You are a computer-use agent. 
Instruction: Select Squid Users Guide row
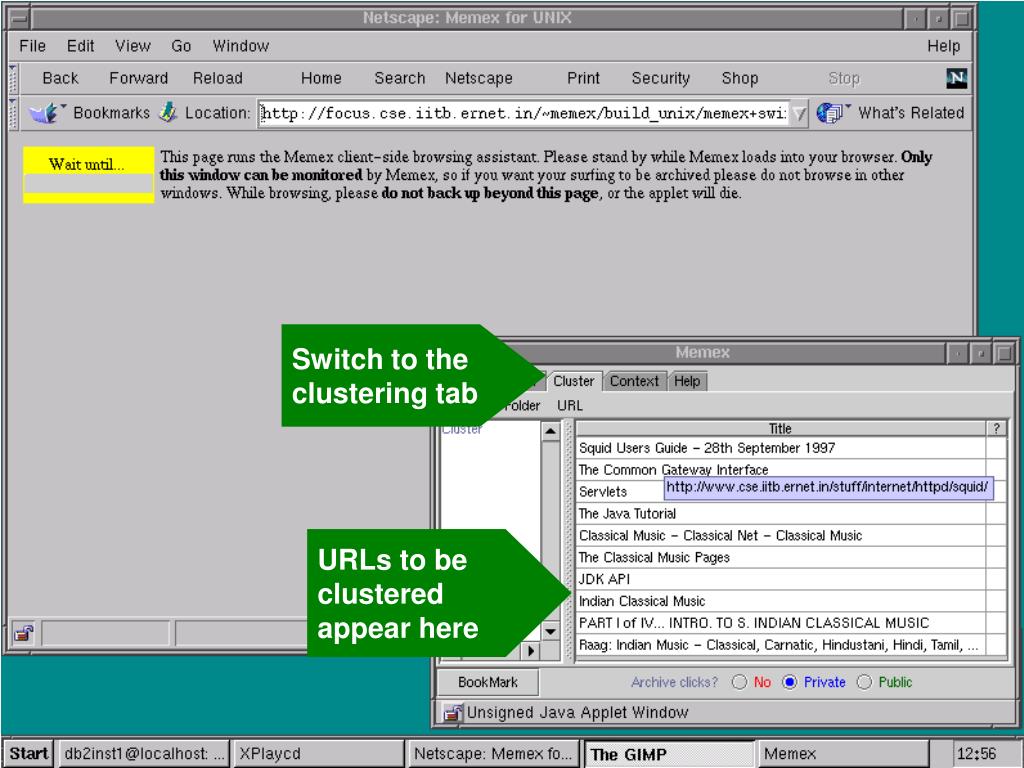(781, 448)
